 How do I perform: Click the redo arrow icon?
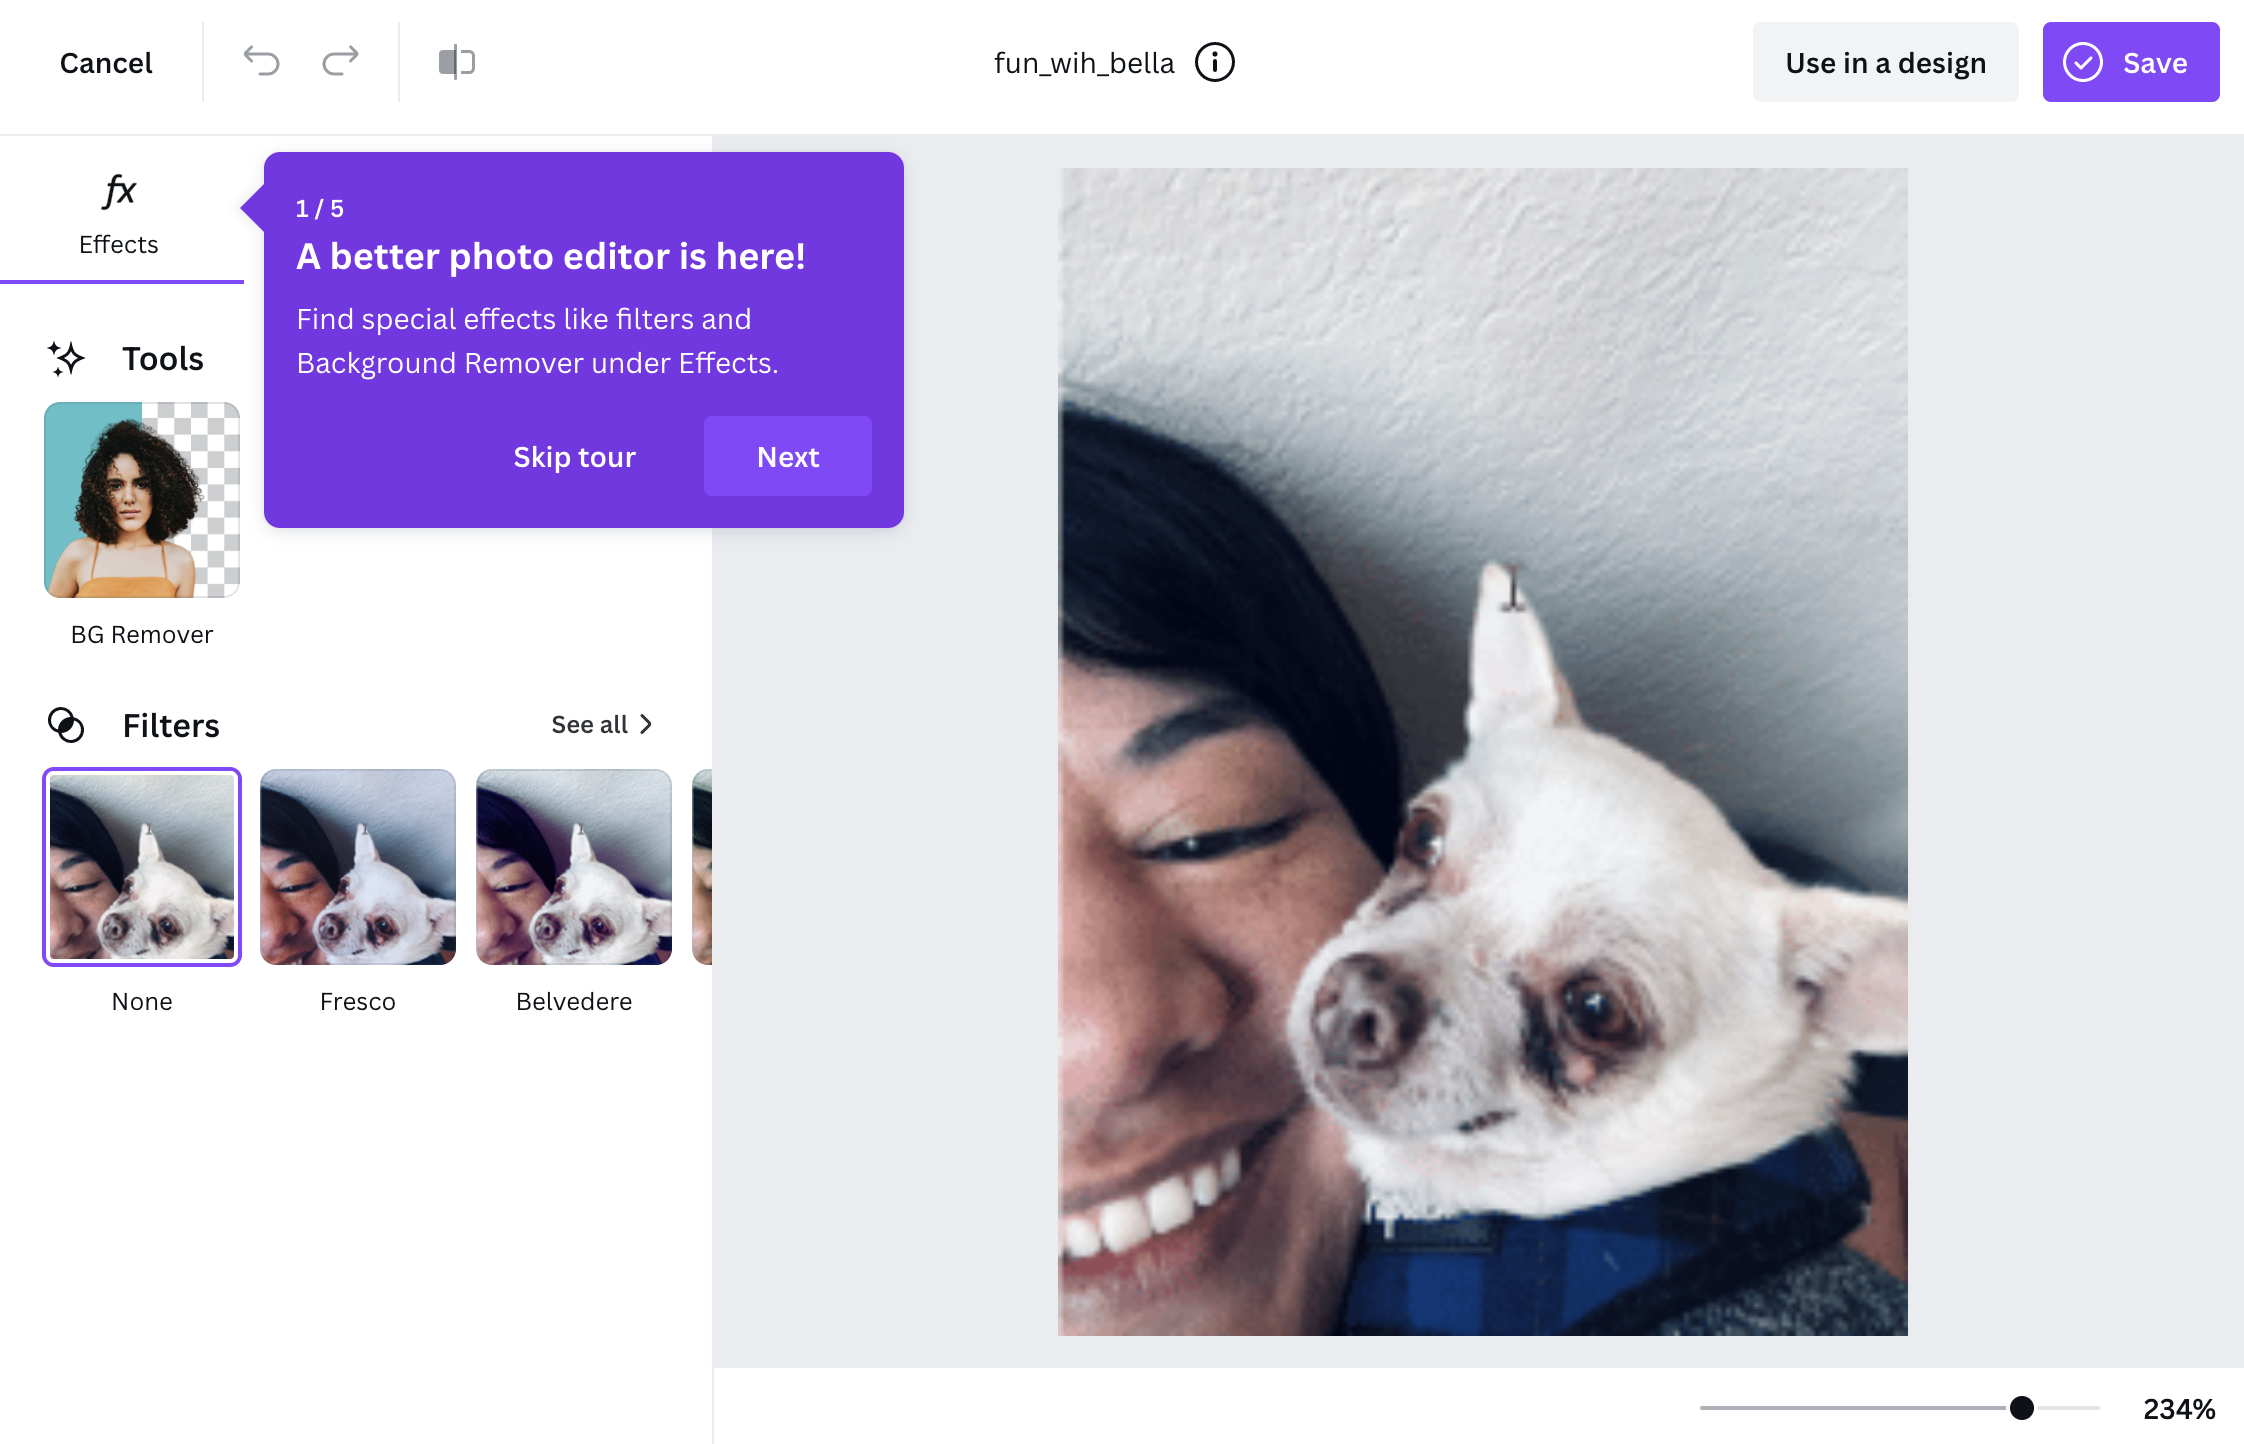pos(339,62)
